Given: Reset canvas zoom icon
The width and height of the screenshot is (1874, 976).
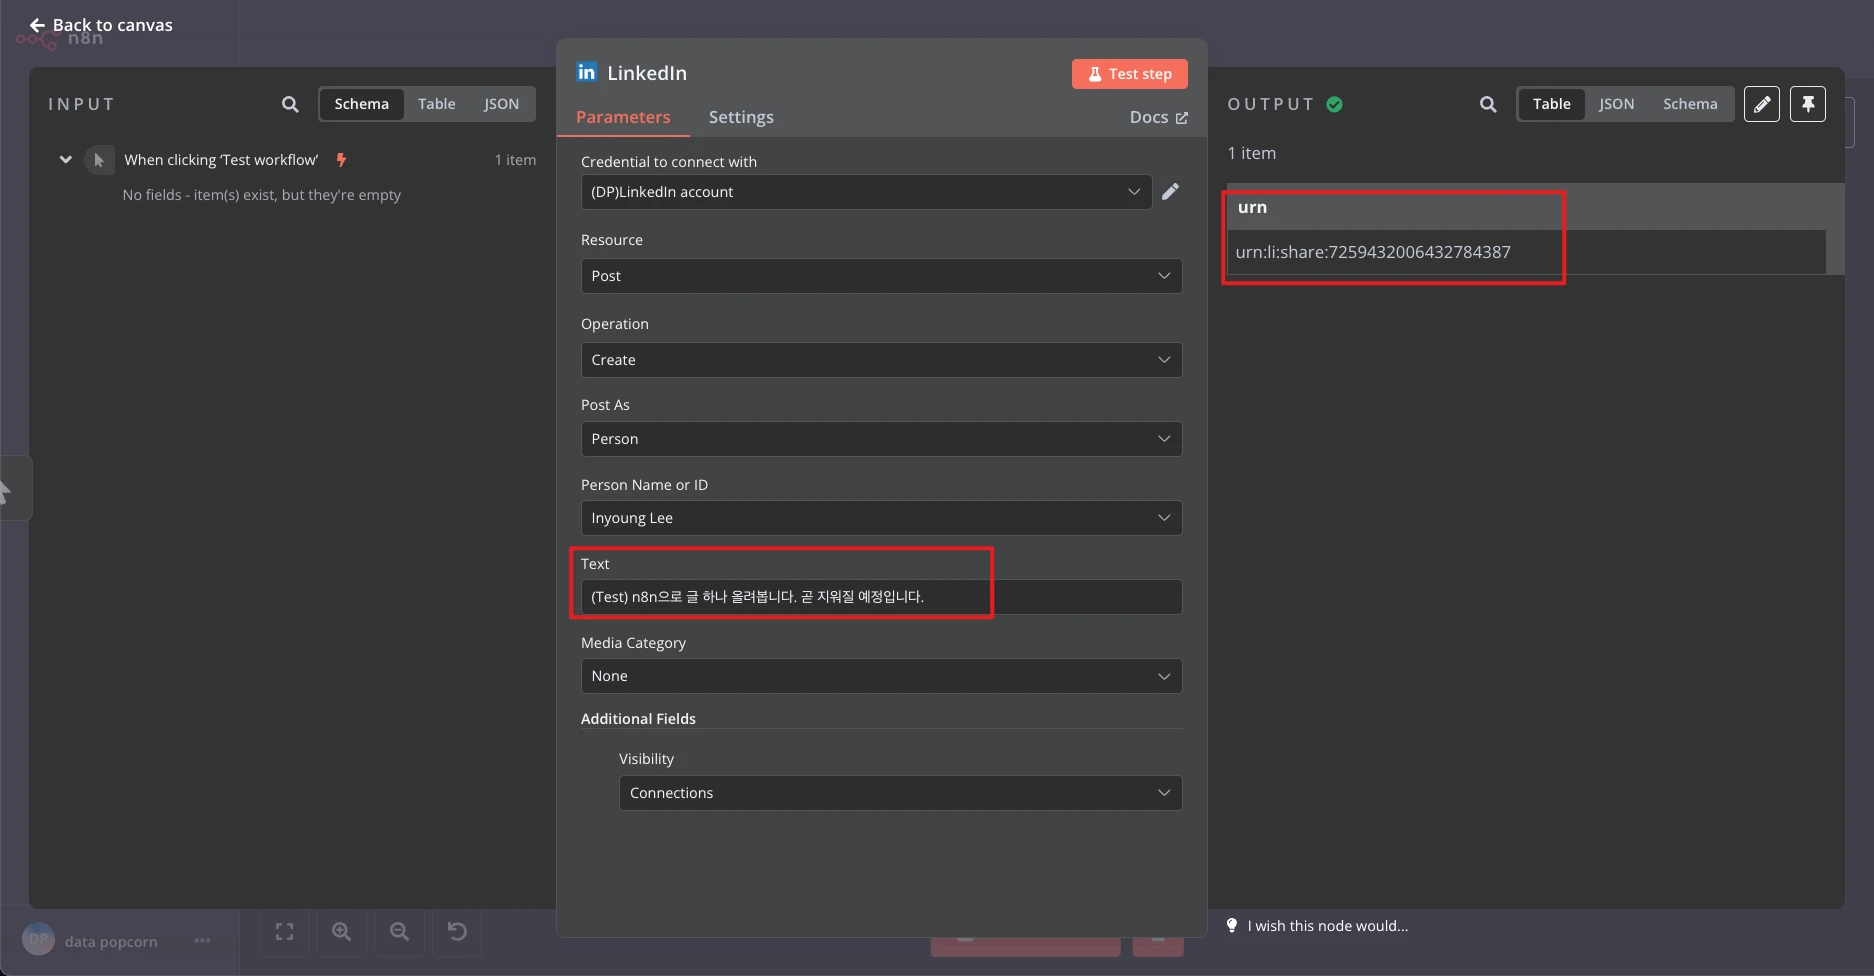Looking at the screenshot, I should 457,932.
